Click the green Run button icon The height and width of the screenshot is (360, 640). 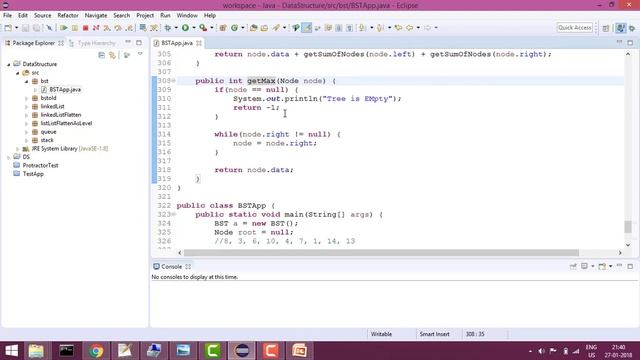(185, 28)
